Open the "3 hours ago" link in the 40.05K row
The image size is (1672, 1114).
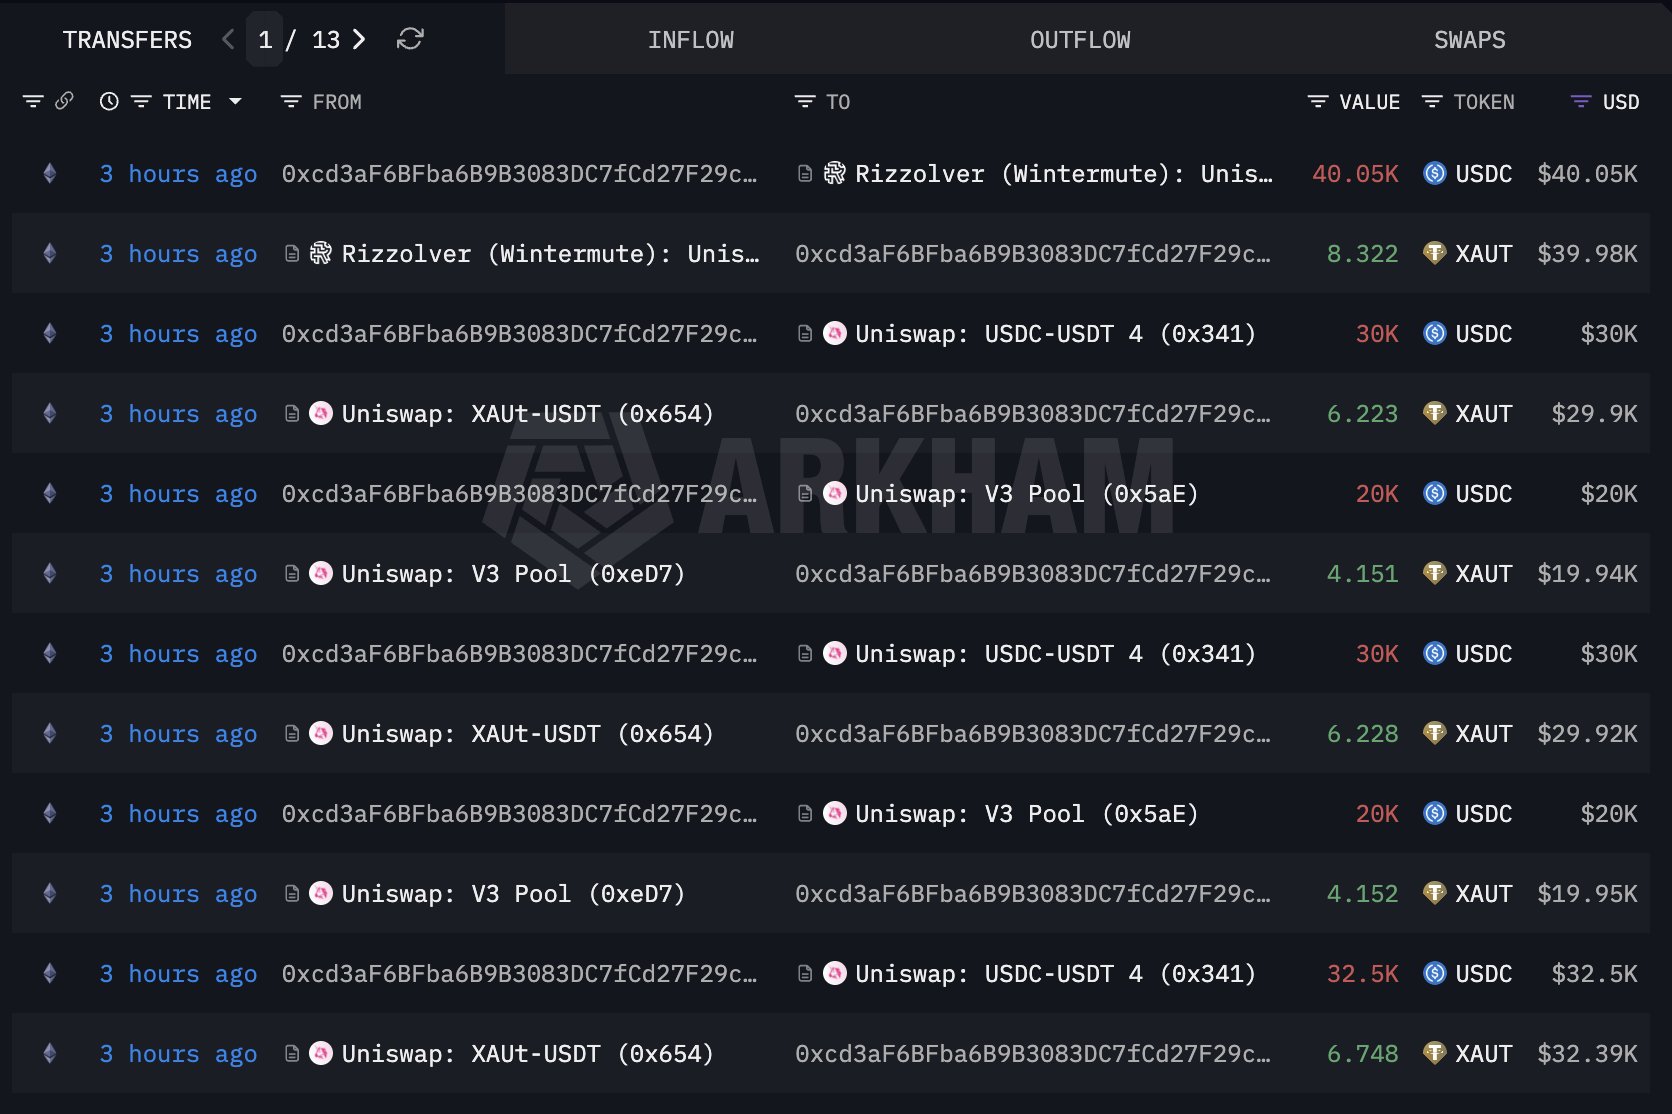(178, 174)
